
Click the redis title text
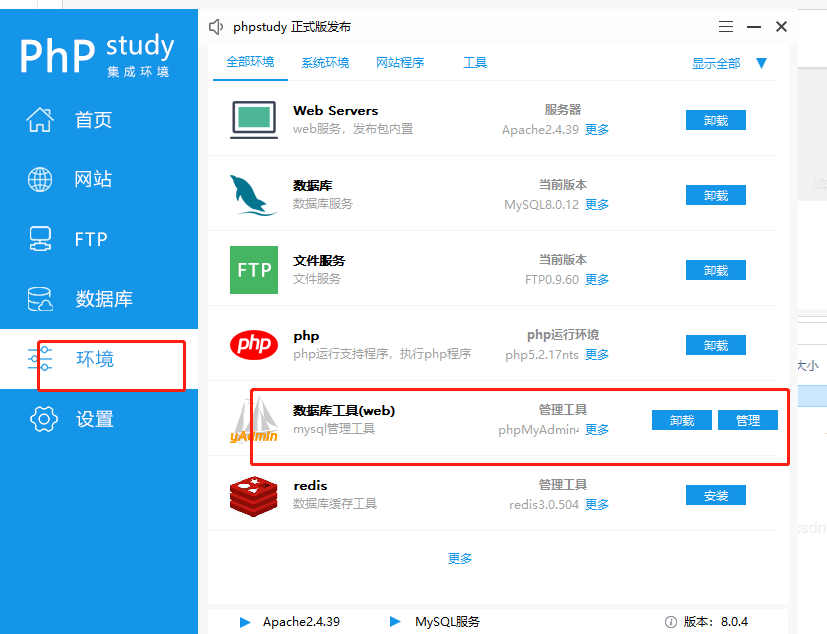click(310, 486)
